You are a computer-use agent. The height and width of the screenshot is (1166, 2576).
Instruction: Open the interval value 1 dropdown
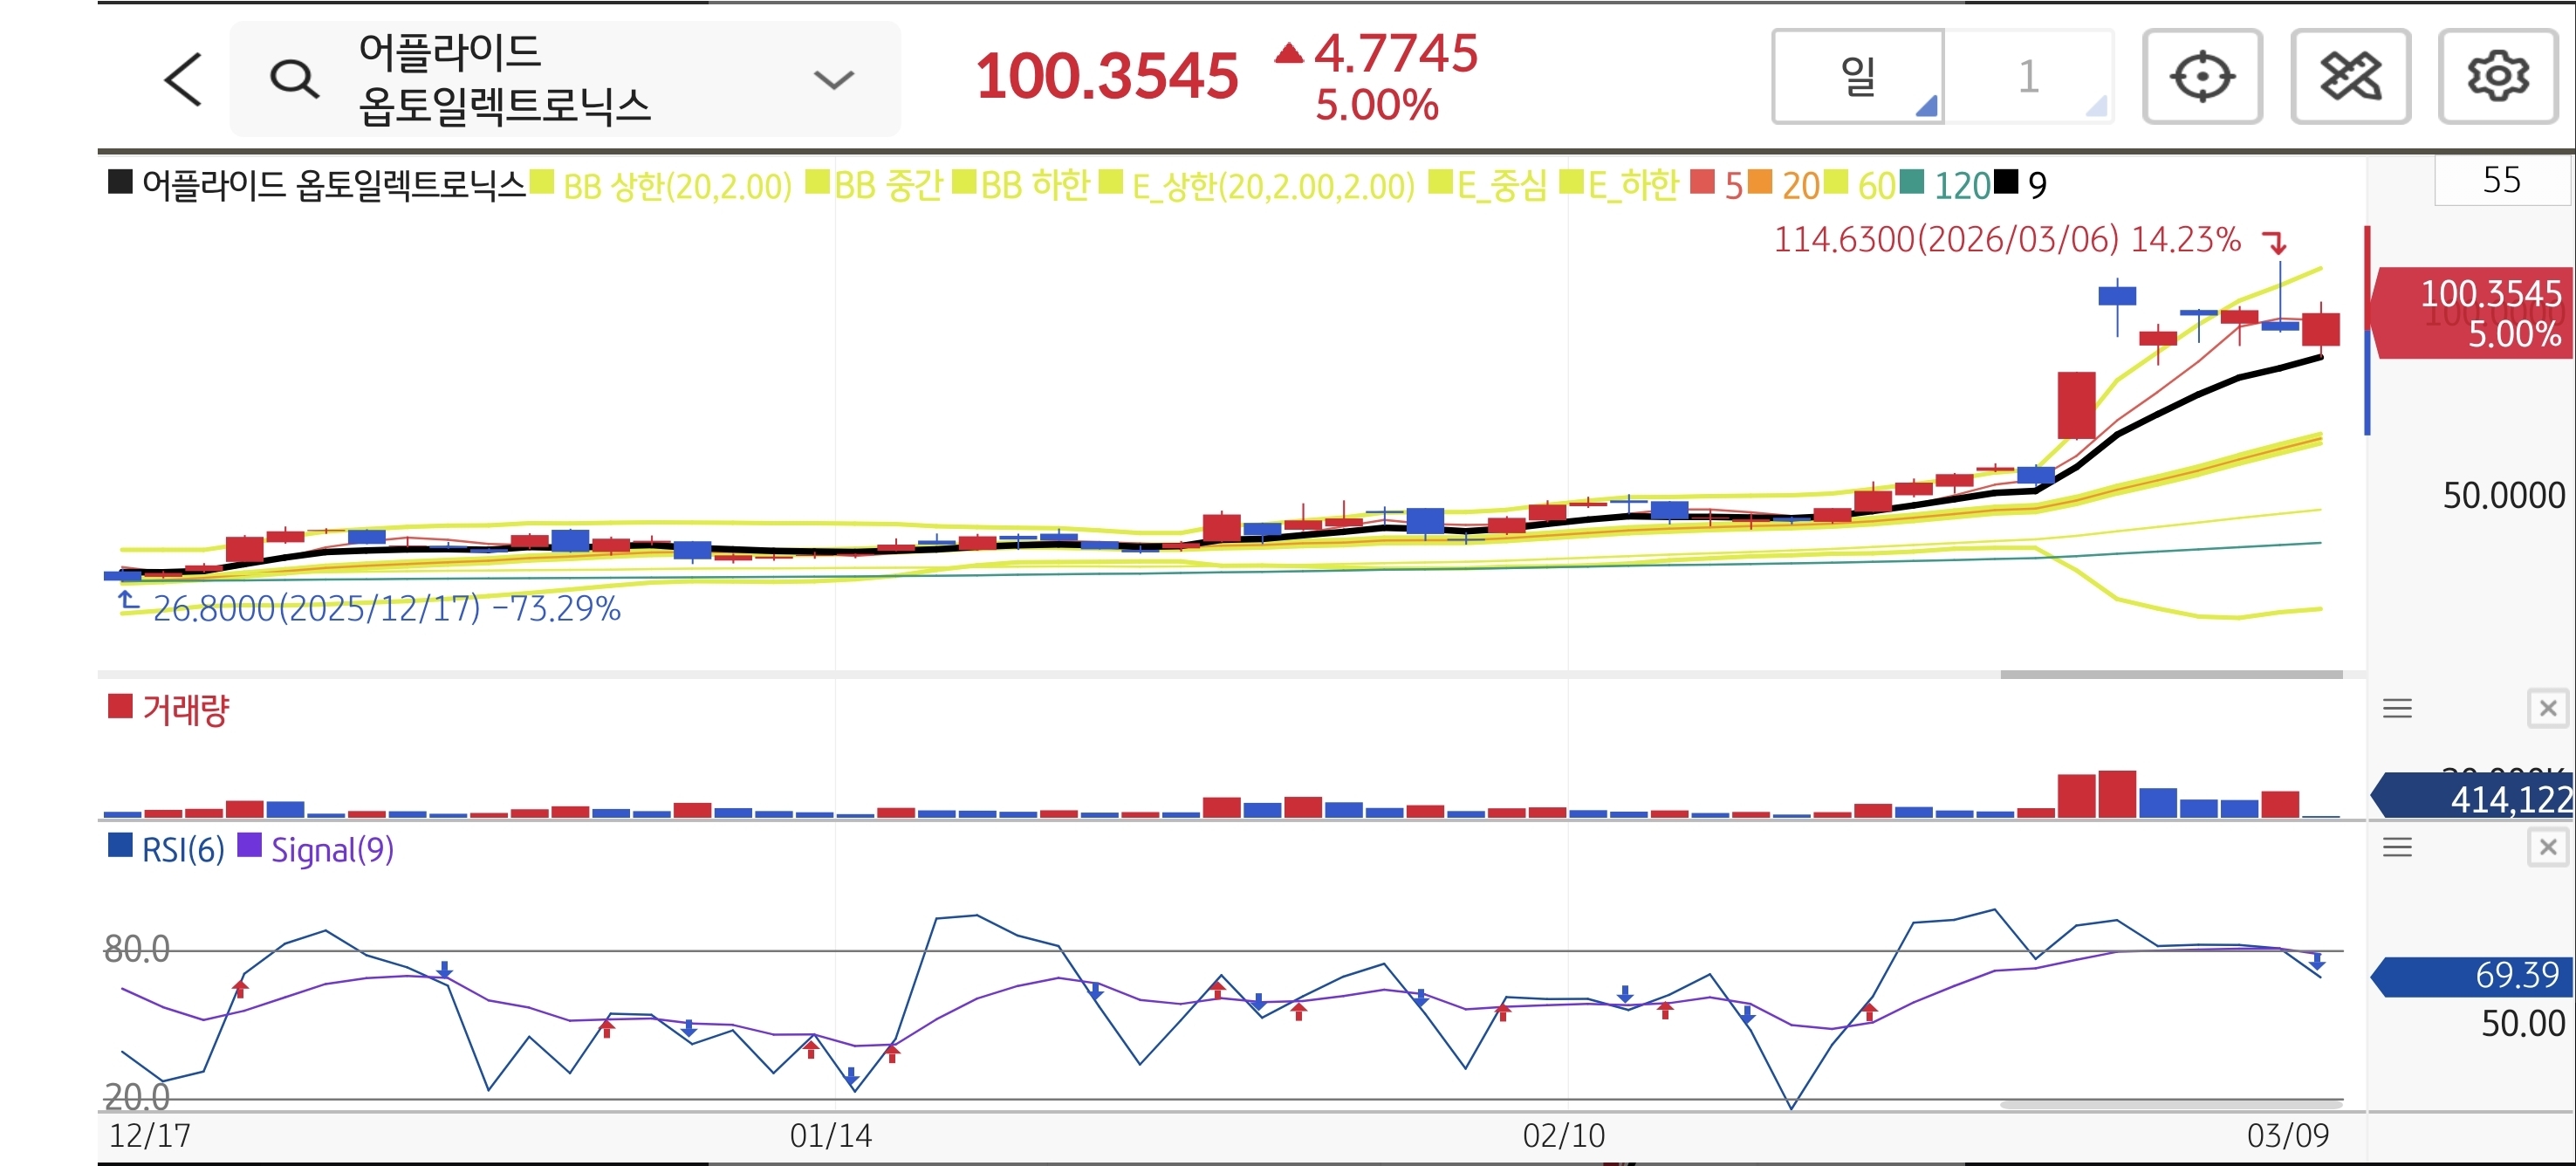pyautogui.click(x=2029, y=77)
